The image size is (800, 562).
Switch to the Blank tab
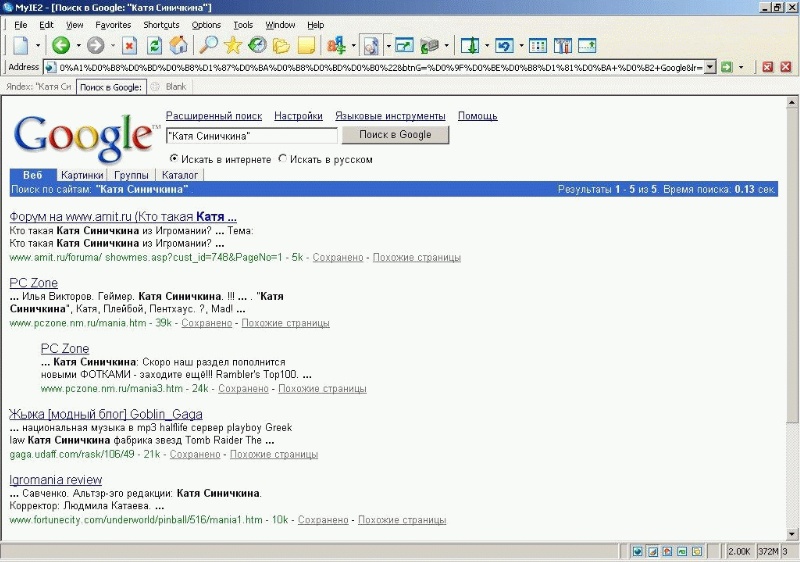tap(171, 87)
